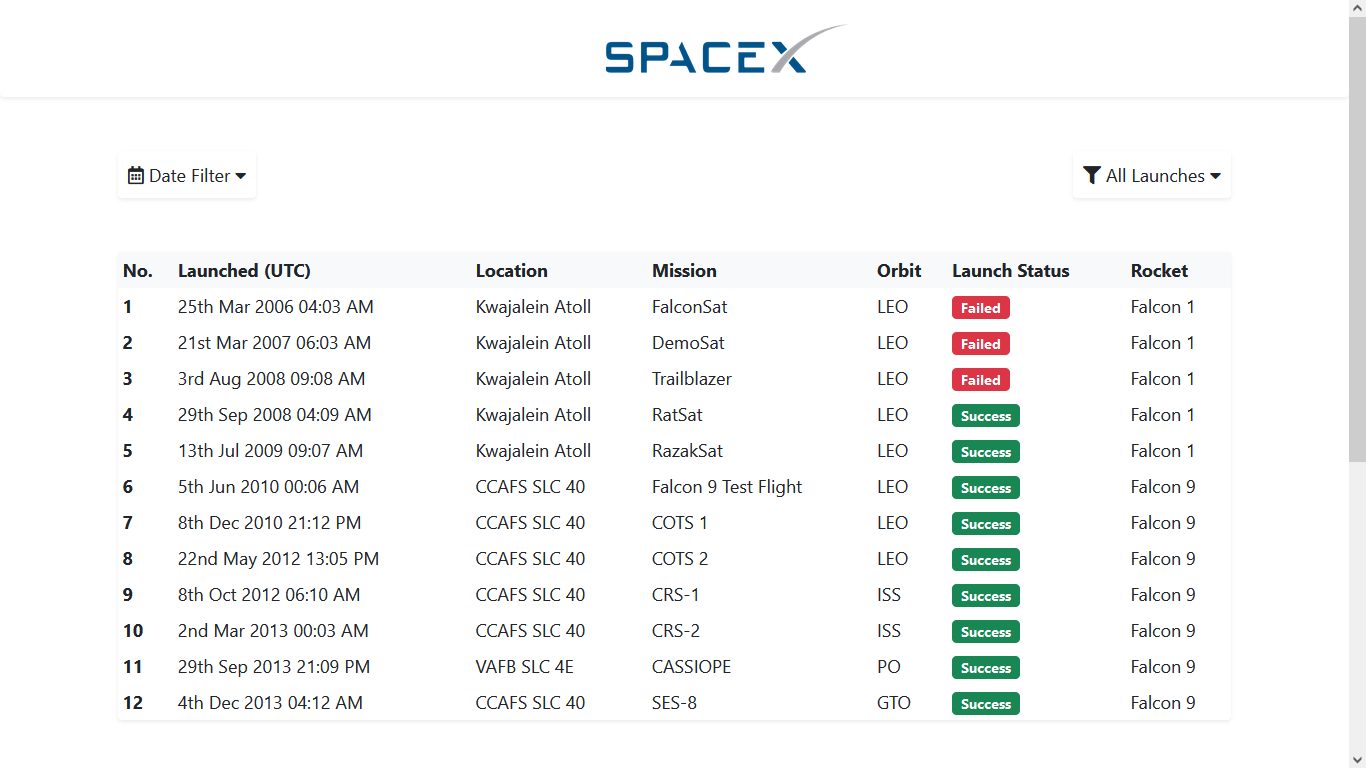Click the Rocket column header
The height and width of the screenshot is (768, 1366).
pyautogui.click(x=1159, y=270)
